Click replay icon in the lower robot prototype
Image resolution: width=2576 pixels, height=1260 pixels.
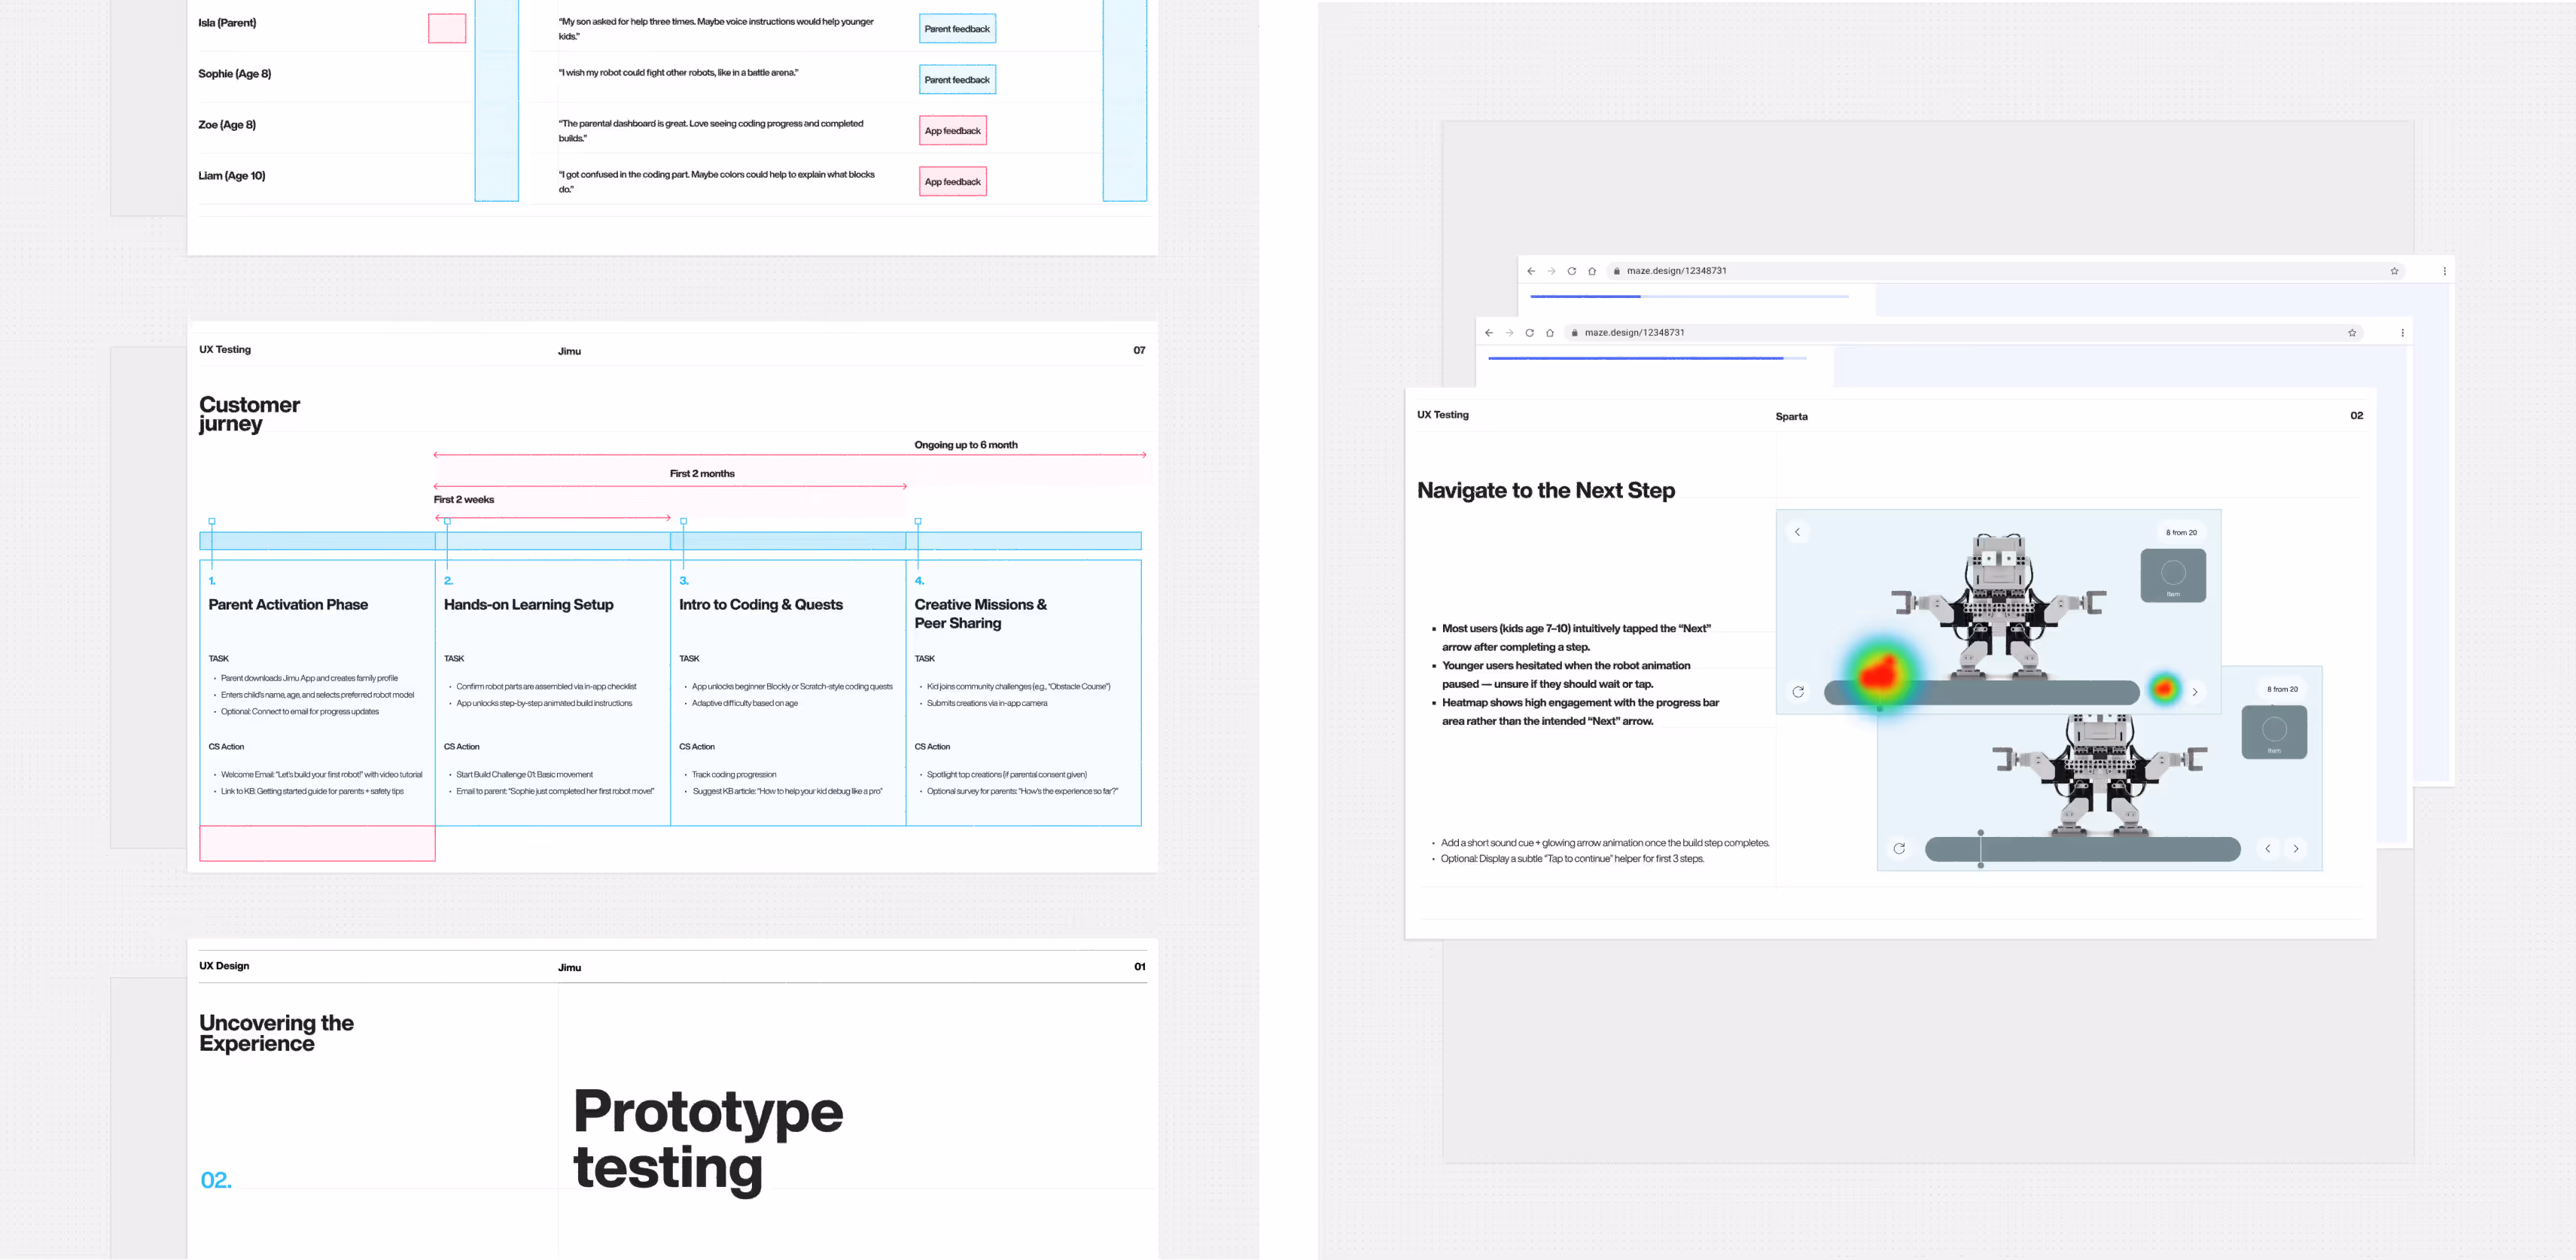point(1899,848)
